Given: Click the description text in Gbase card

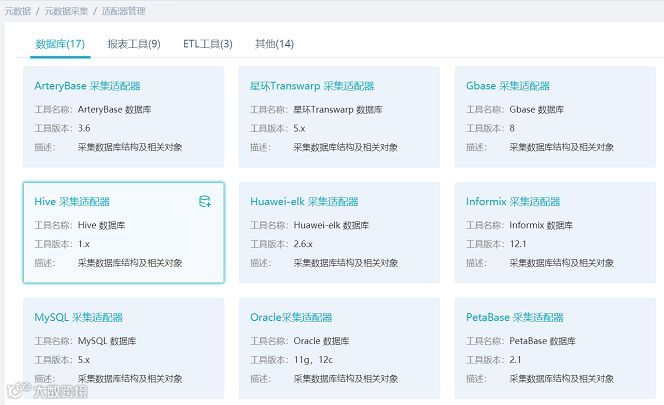Looking at the screenshot, I should coord(562,147).
